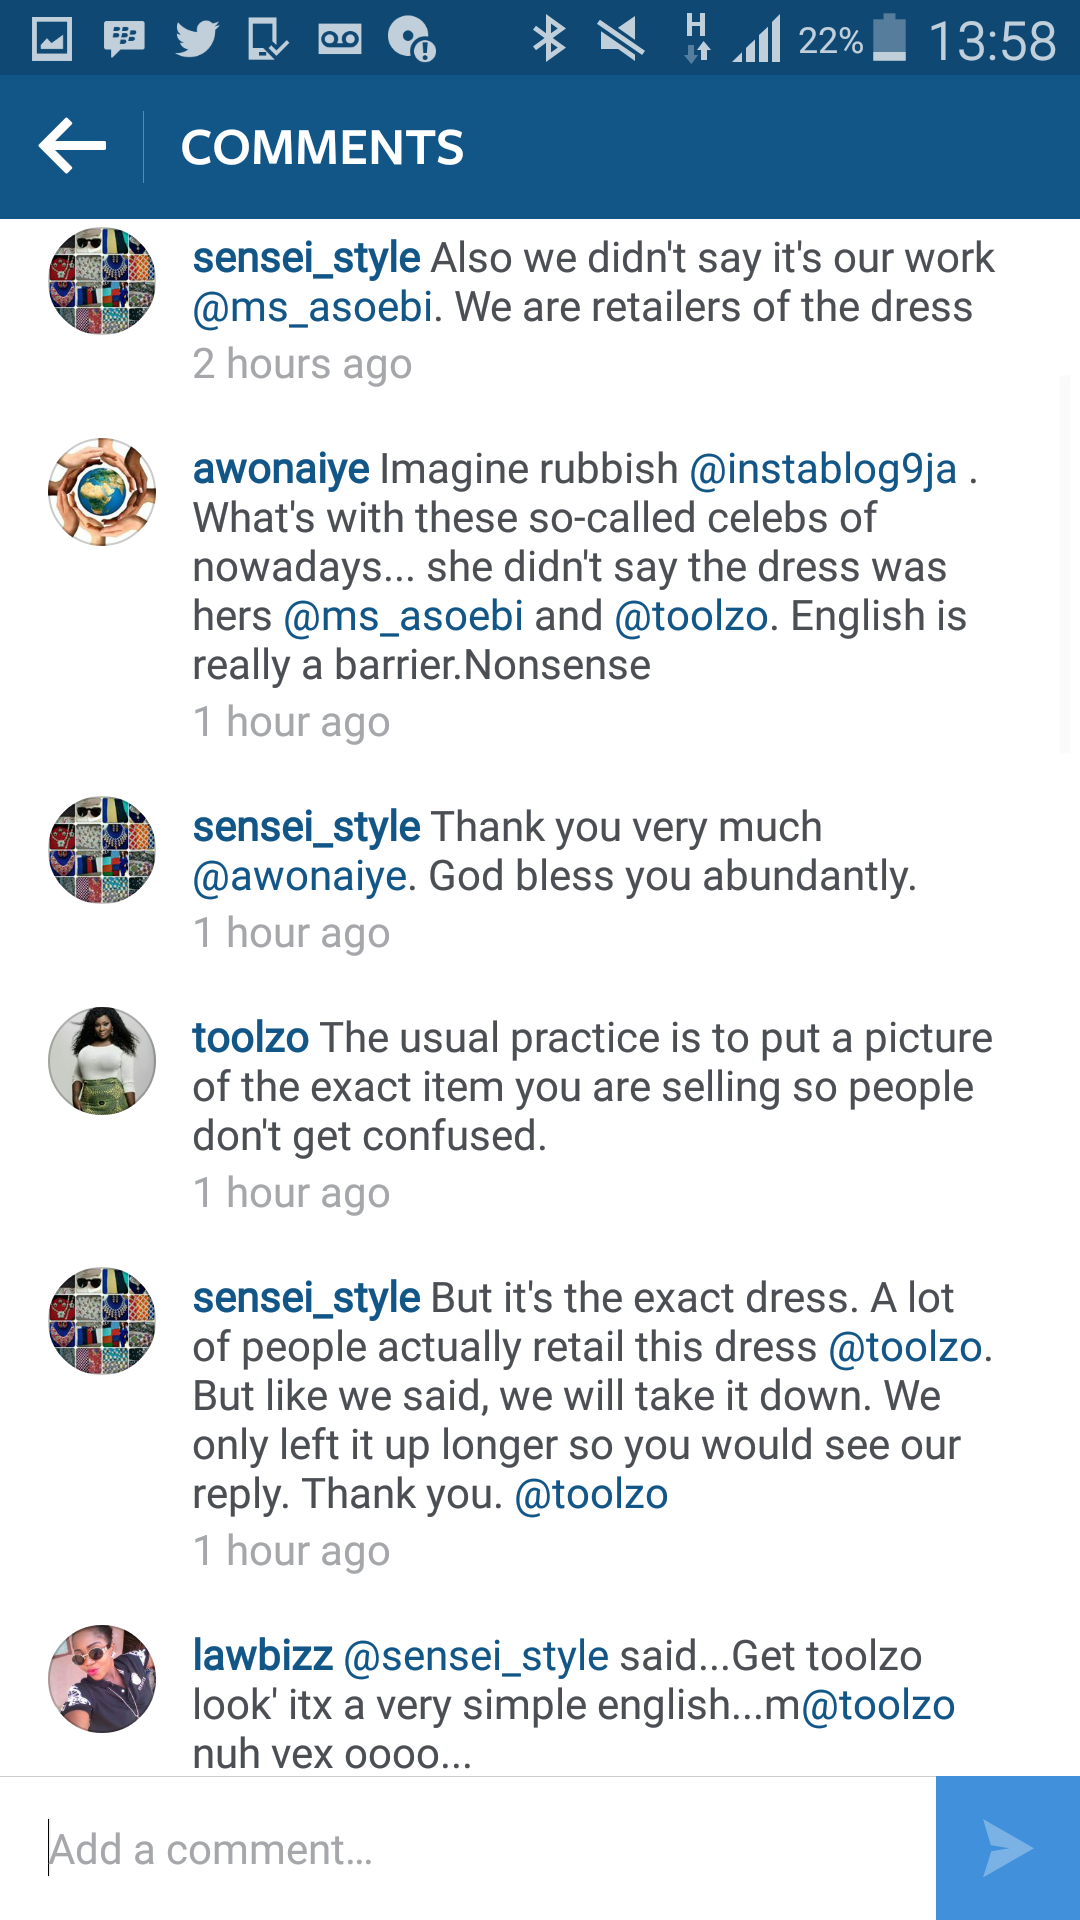The height and width of the screenshot is (1920, 1080).
Task: Tap the picture gallery notification icon
Action: (x=52, y=40)
